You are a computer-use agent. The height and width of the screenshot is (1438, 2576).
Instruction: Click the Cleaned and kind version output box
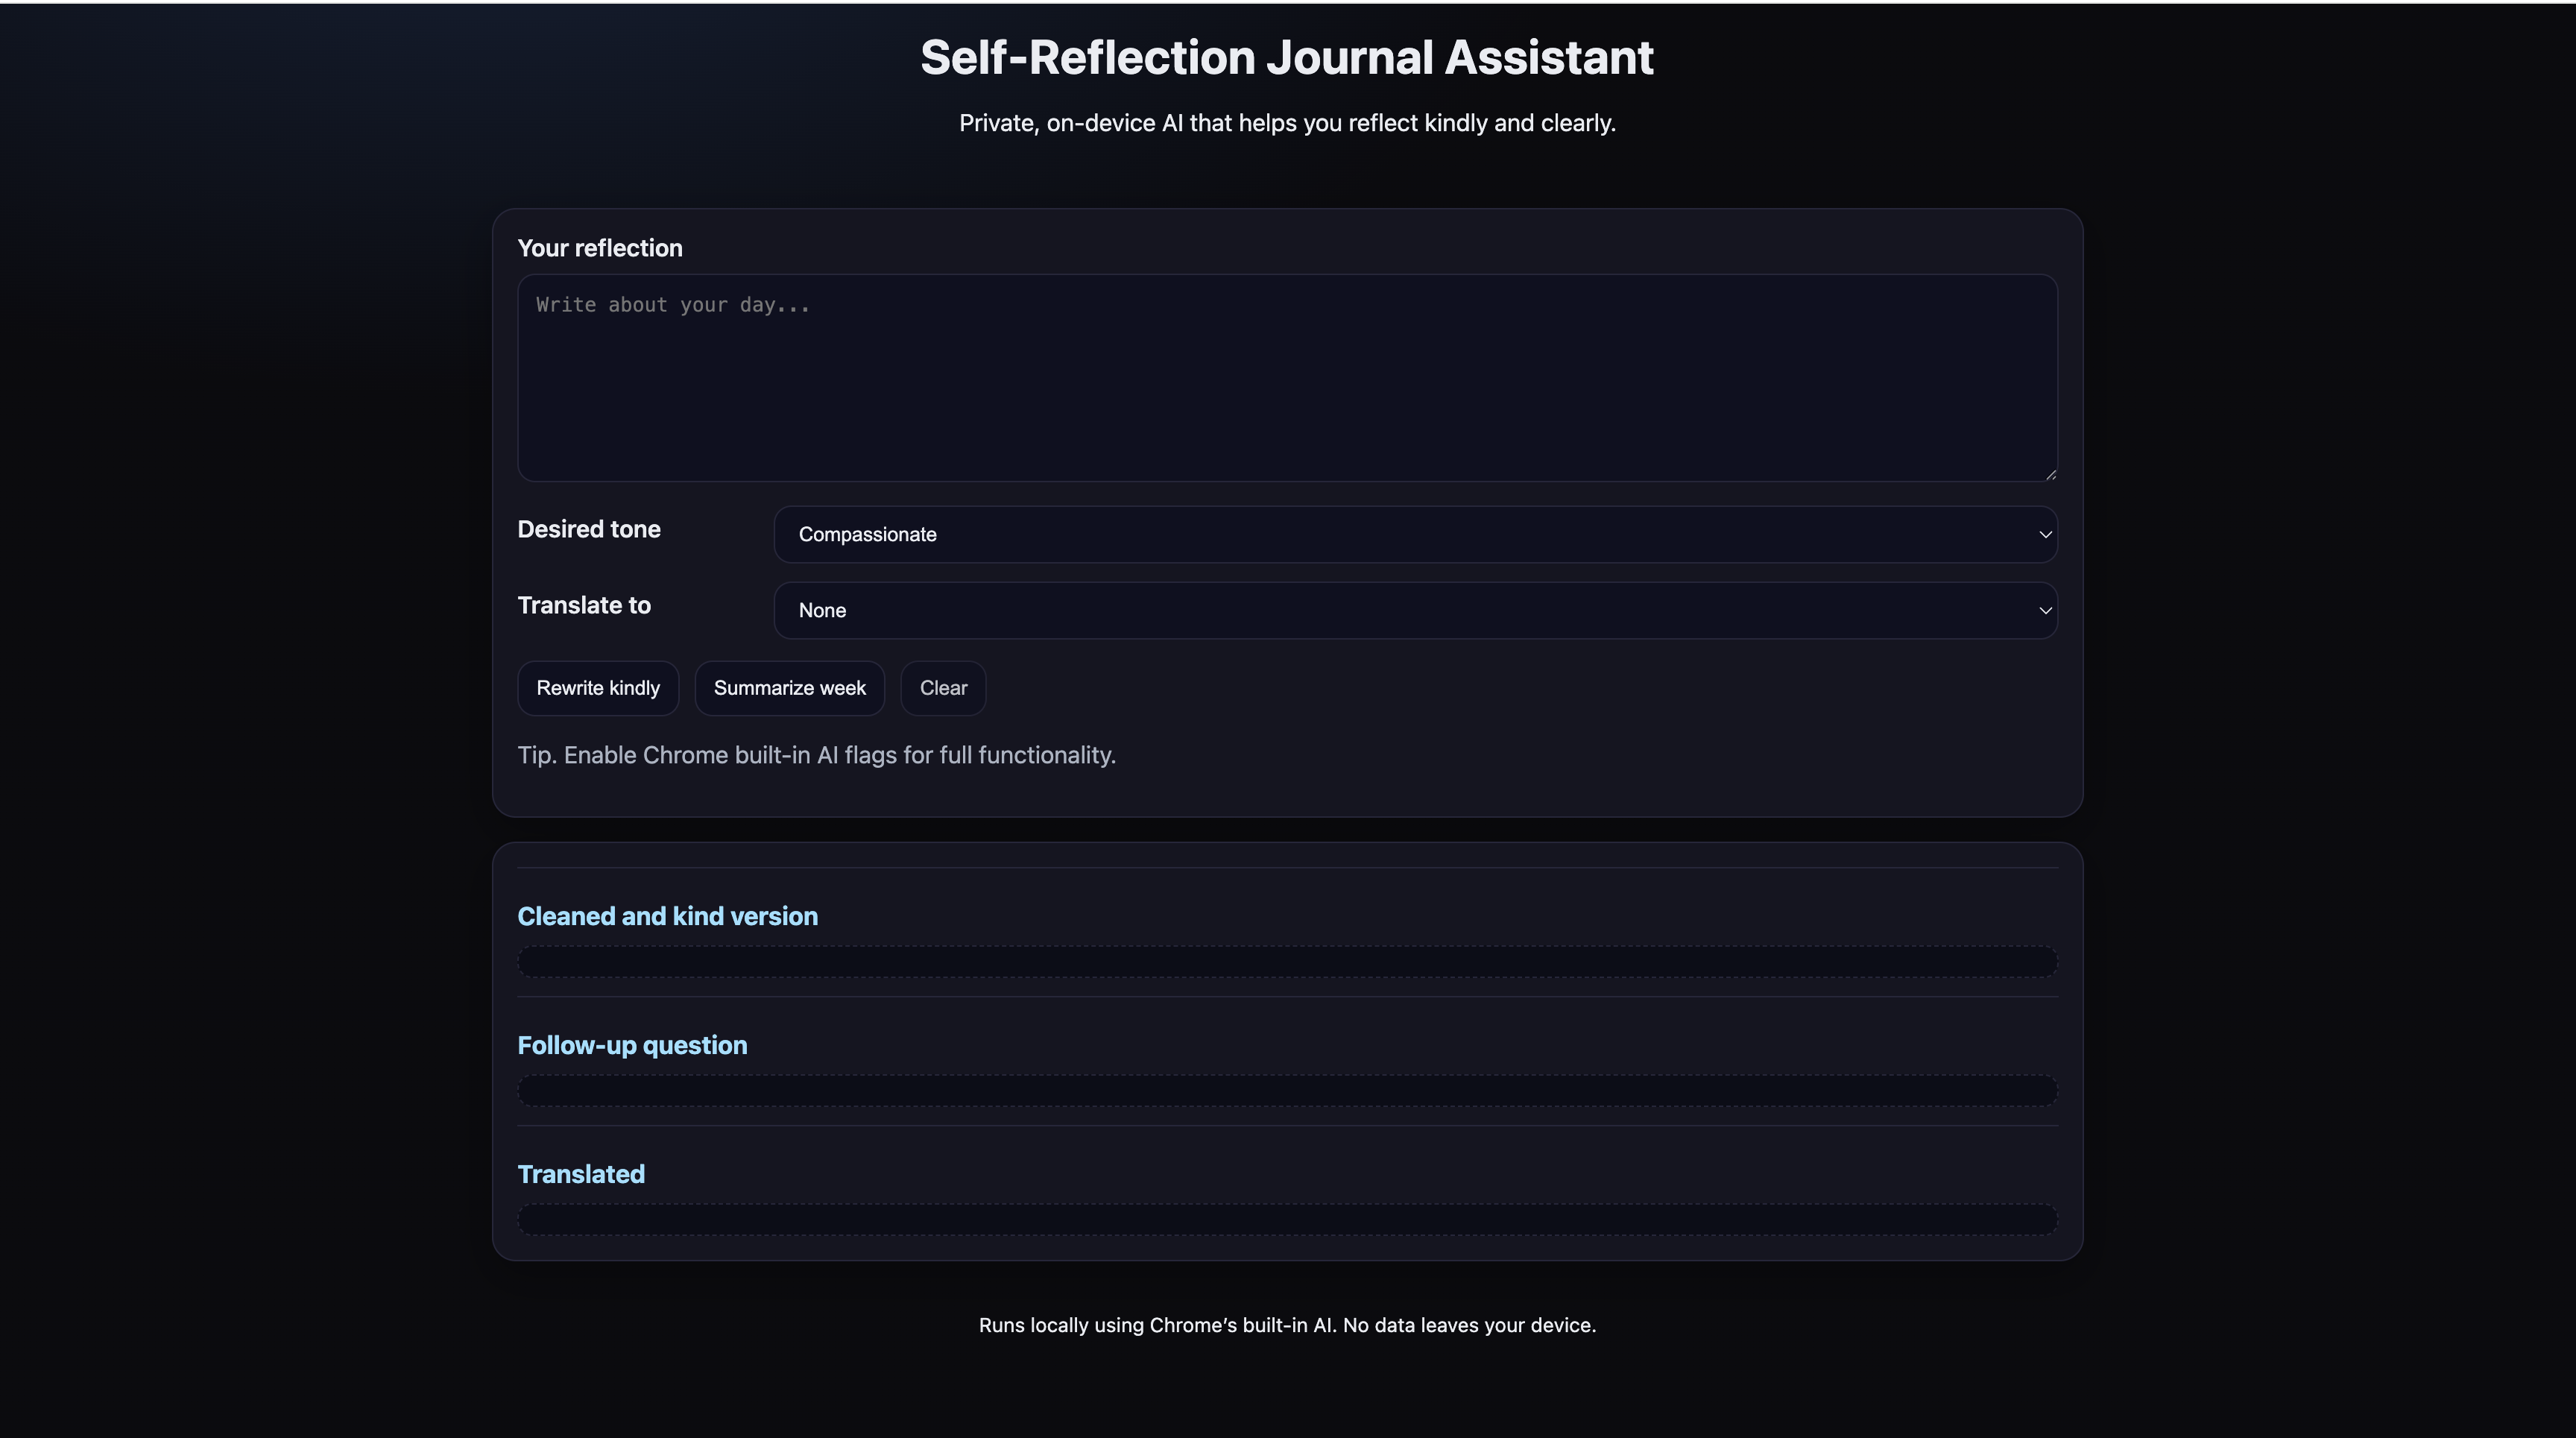(1287, 962)
